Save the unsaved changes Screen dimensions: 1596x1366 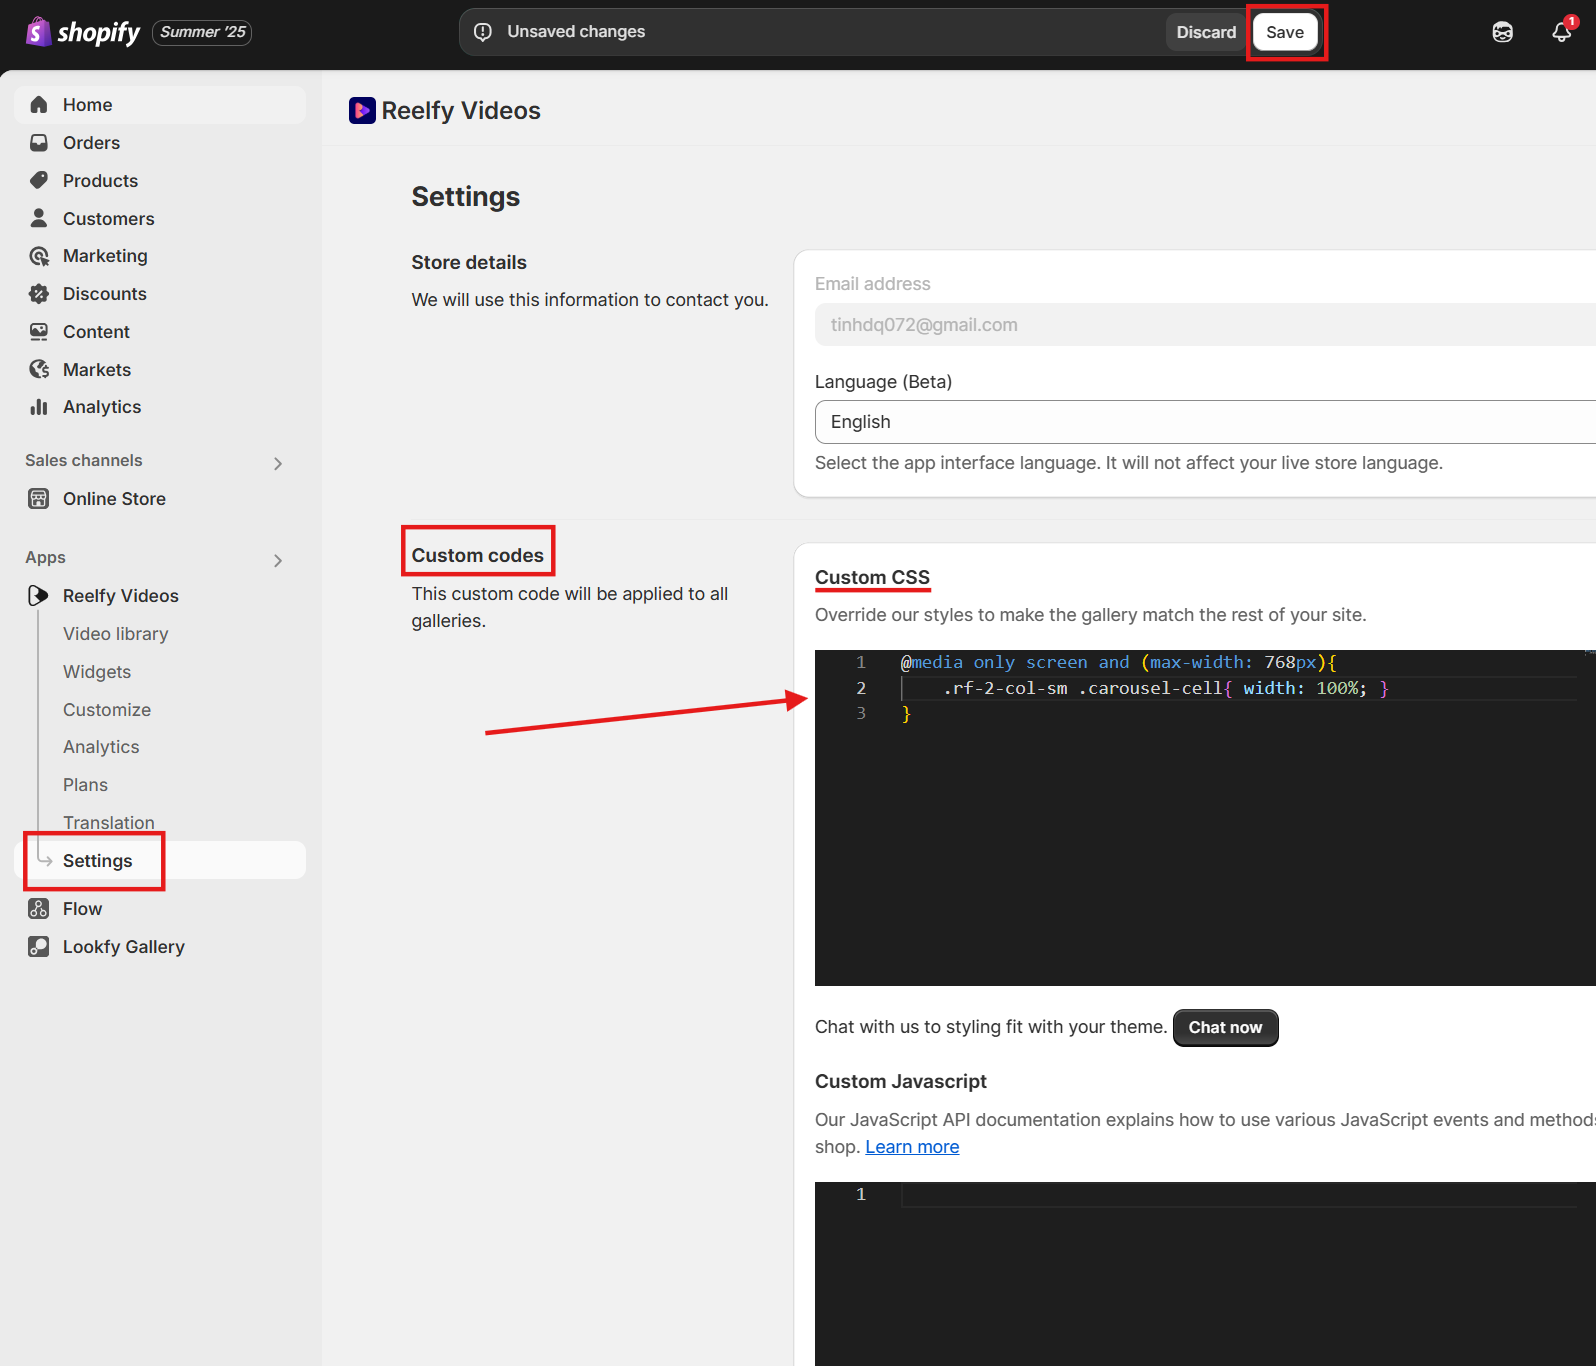(1285, 32)
